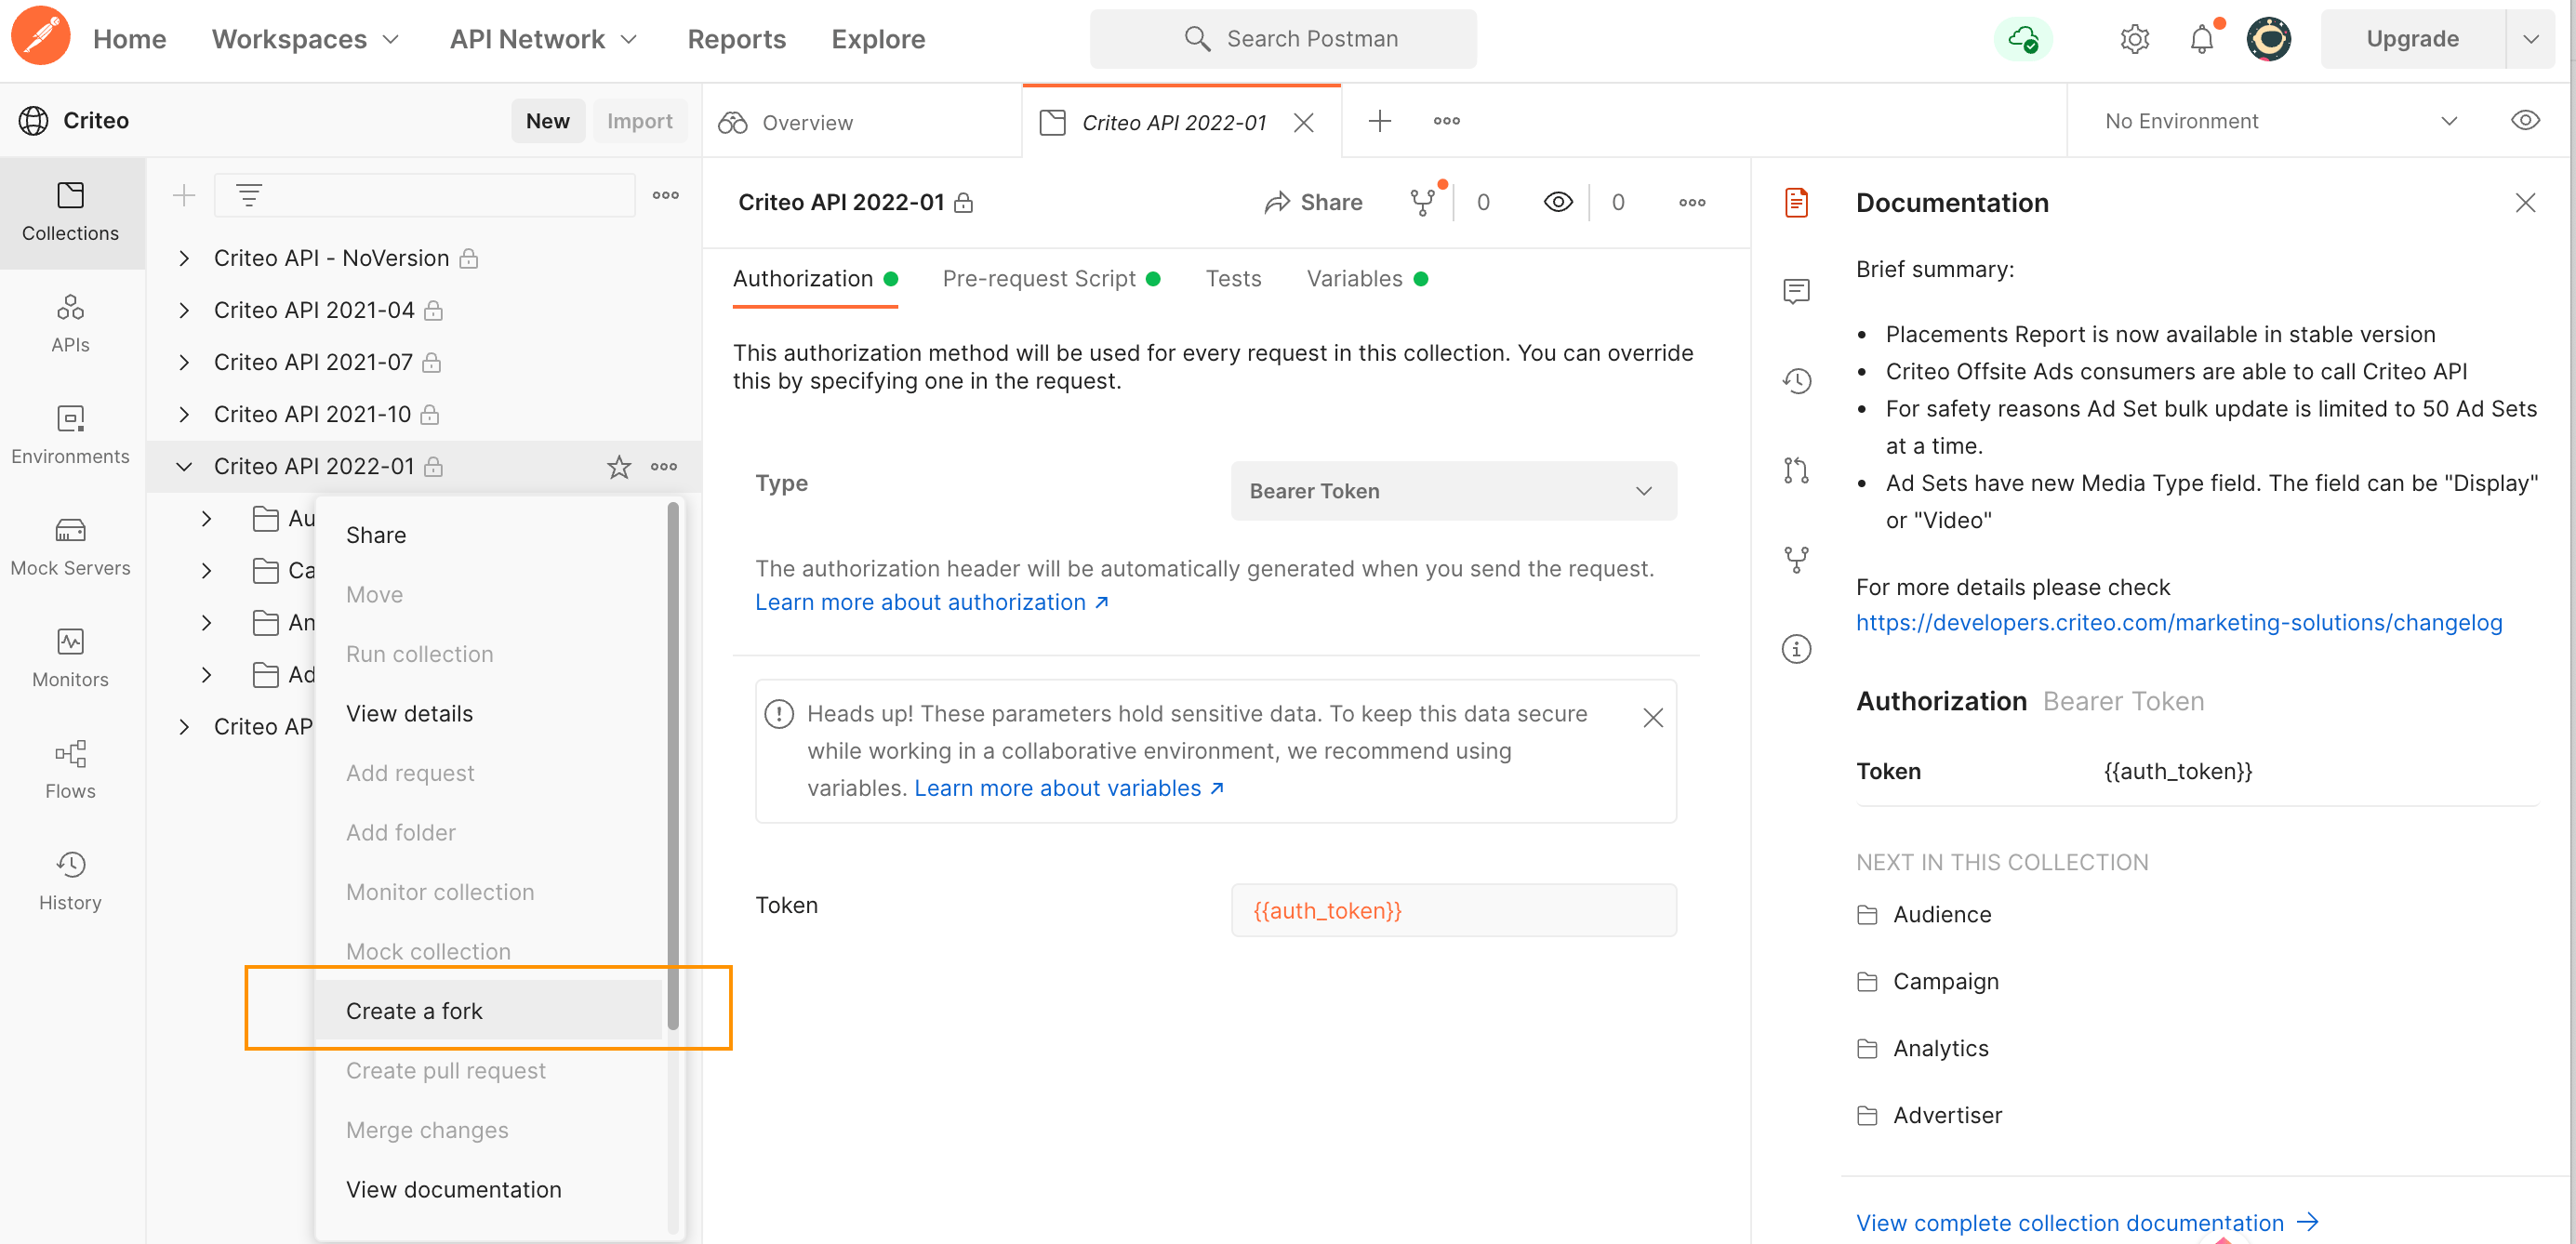This screenshot has height=1244, width=2576.
Task: Expand the Criteo API 2021-10 collection
Action: coord(184,414)
